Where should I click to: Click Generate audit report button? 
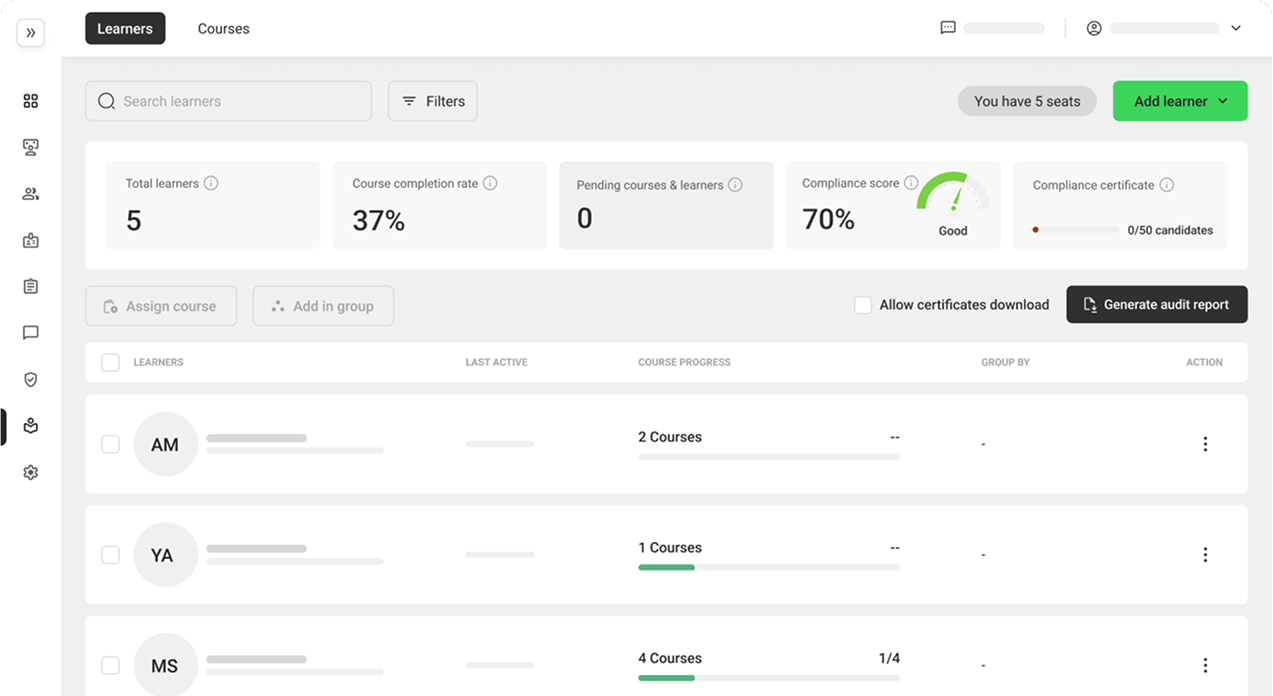click(1156, 305)
